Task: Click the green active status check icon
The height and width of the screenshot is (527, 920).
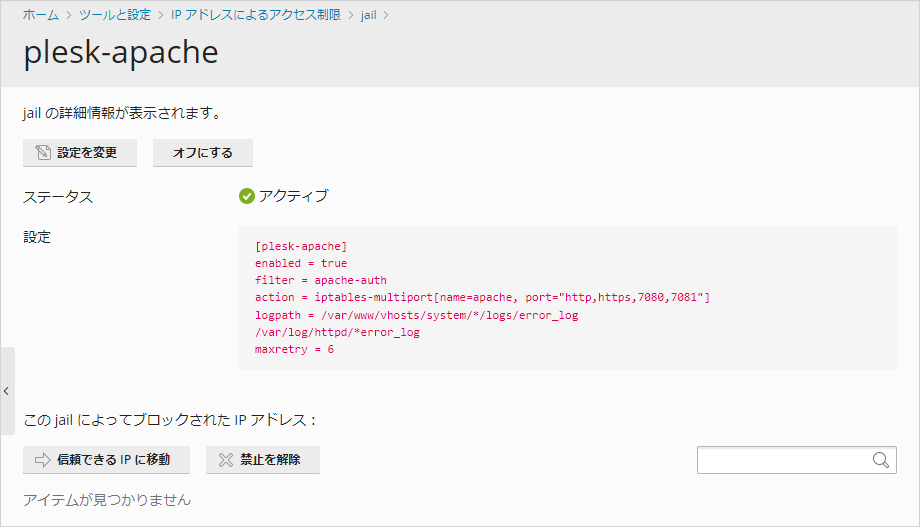Action: tap(247, 196)
